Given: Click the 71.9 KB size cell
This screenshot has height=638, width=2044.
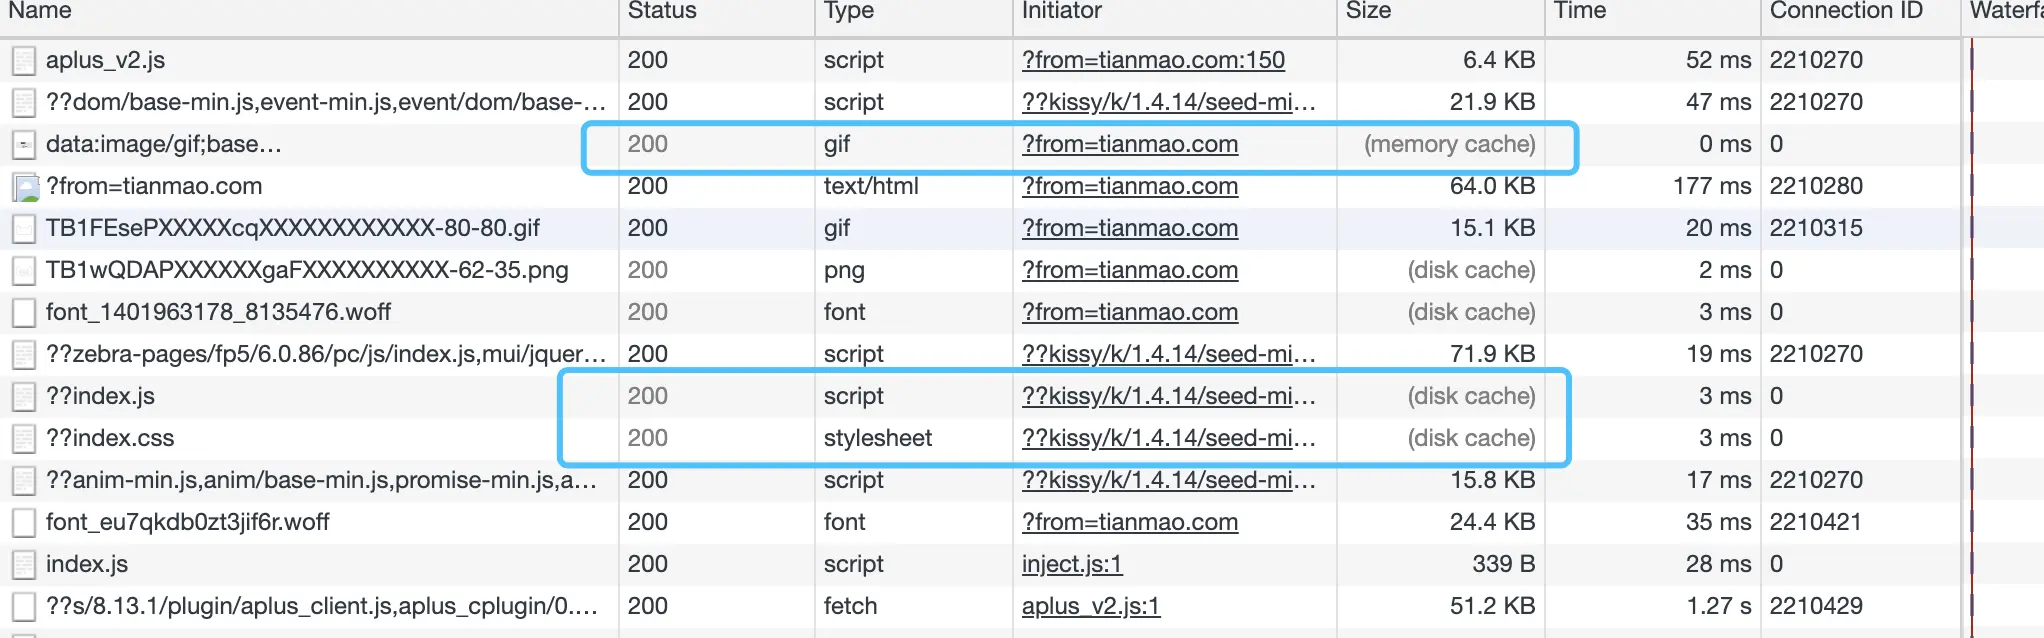Looking at the screenshot, I should tap(1492, 354).
